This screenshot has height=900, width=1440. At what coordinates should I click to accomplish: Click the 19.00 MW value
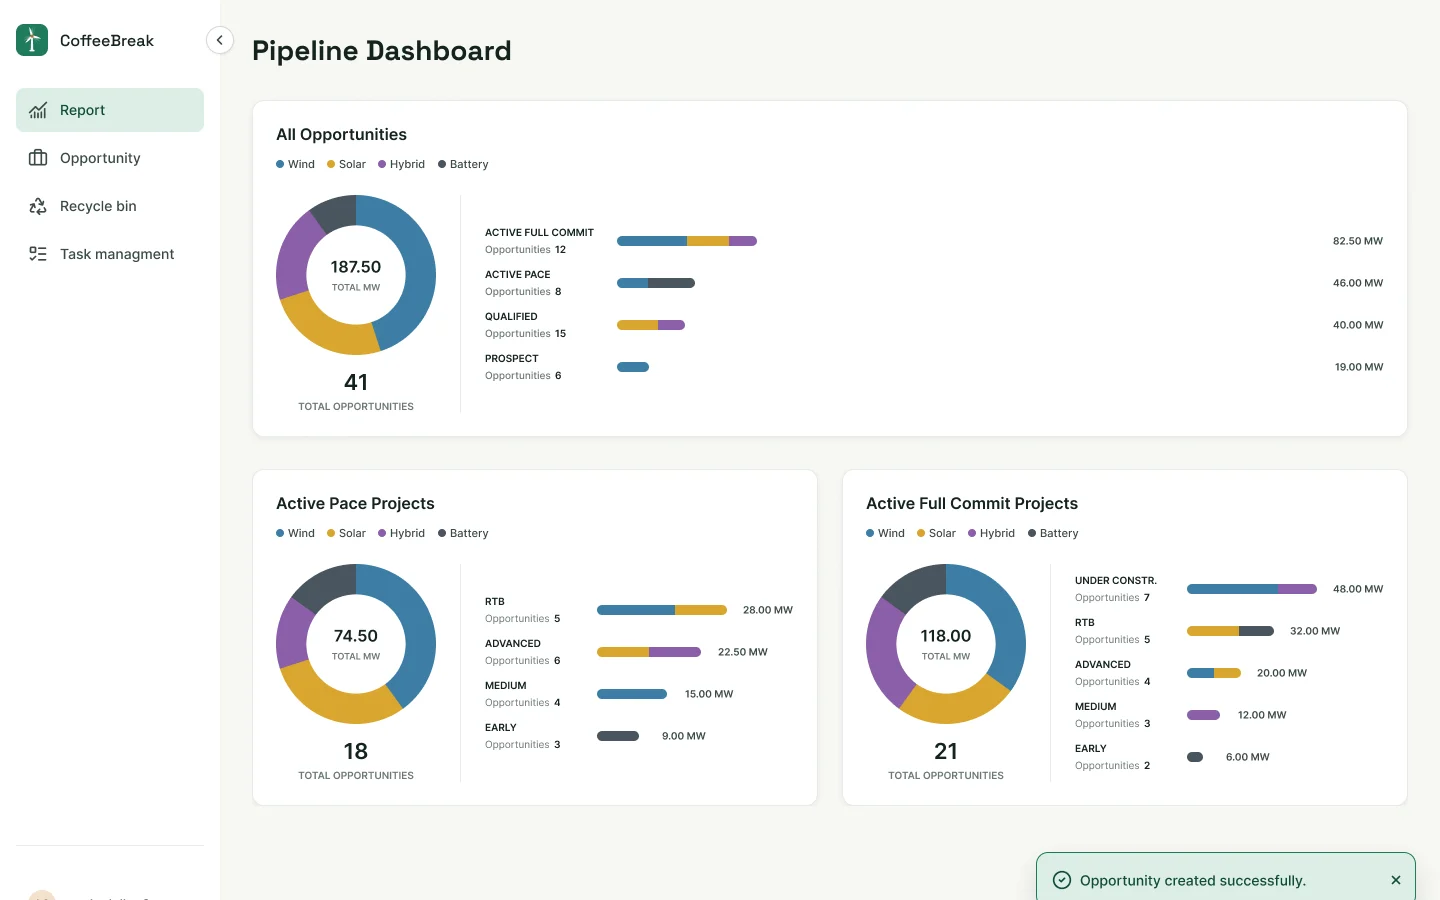(1359, 367)
